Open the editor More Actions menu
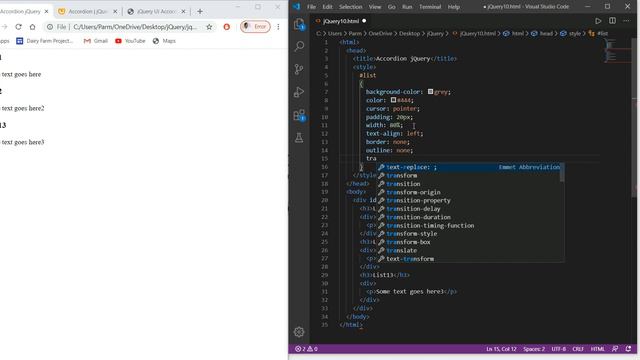Image resolution: width=640 pixels, height=360 pixels. tap(626, 21)
